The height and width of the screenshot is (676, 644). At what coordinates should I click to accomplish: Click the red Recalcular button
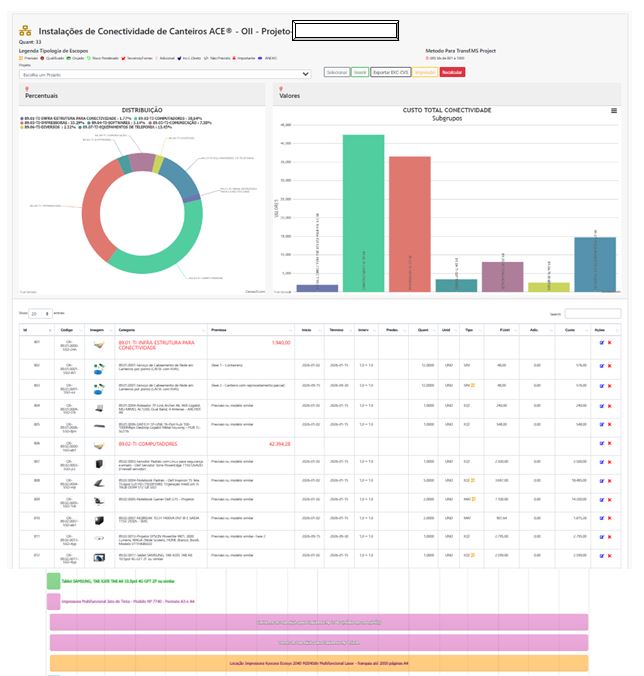pyautogui.click(x=452, y=73)
